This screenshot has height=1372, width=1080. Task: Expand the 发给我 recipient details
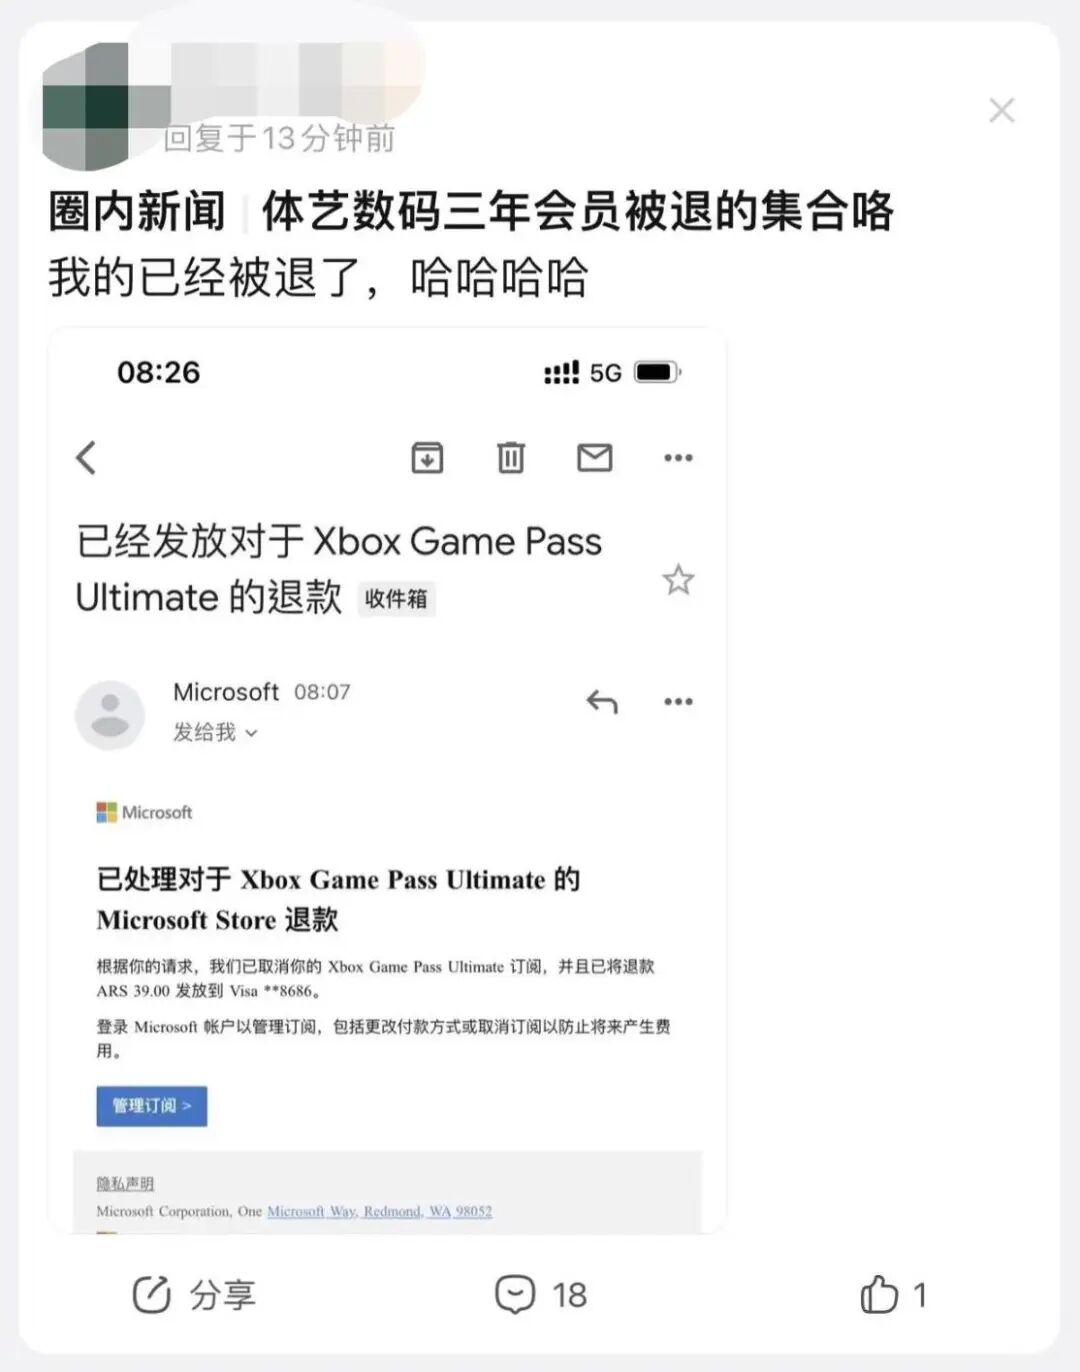pos(215,733)
